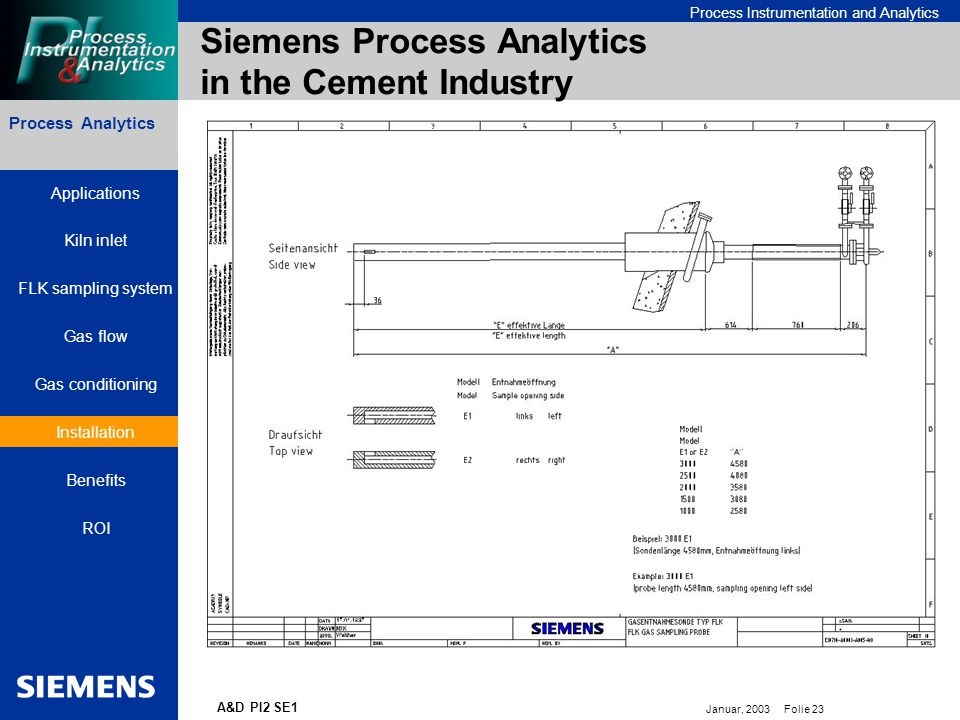Viewport: 960px width, 720px height.
Task: Click the hatched kiln wall section
Action: click(x=666, y=256)
